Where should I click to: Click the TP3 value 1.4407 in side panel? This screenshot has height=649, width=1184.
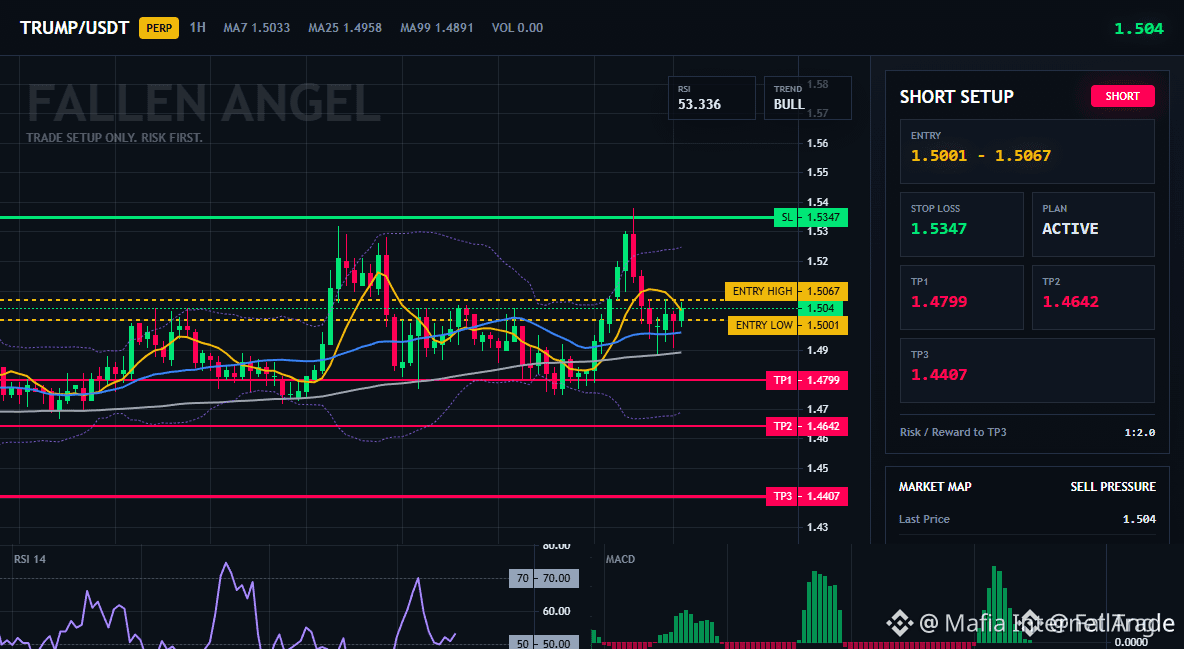point(939,375)
